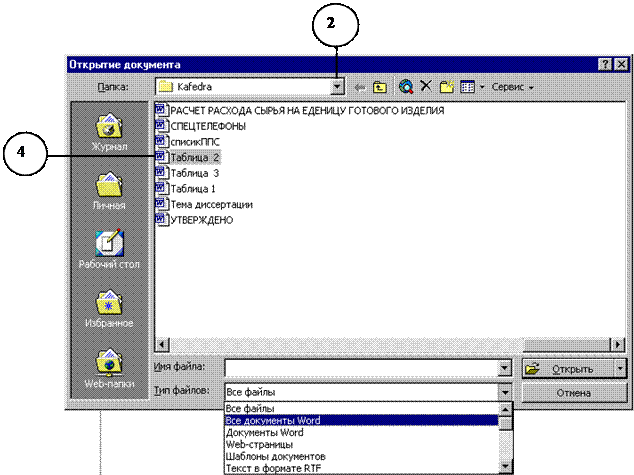Click inside the Имя файла field
Screen dimensions: 634x475
point(361,368)
